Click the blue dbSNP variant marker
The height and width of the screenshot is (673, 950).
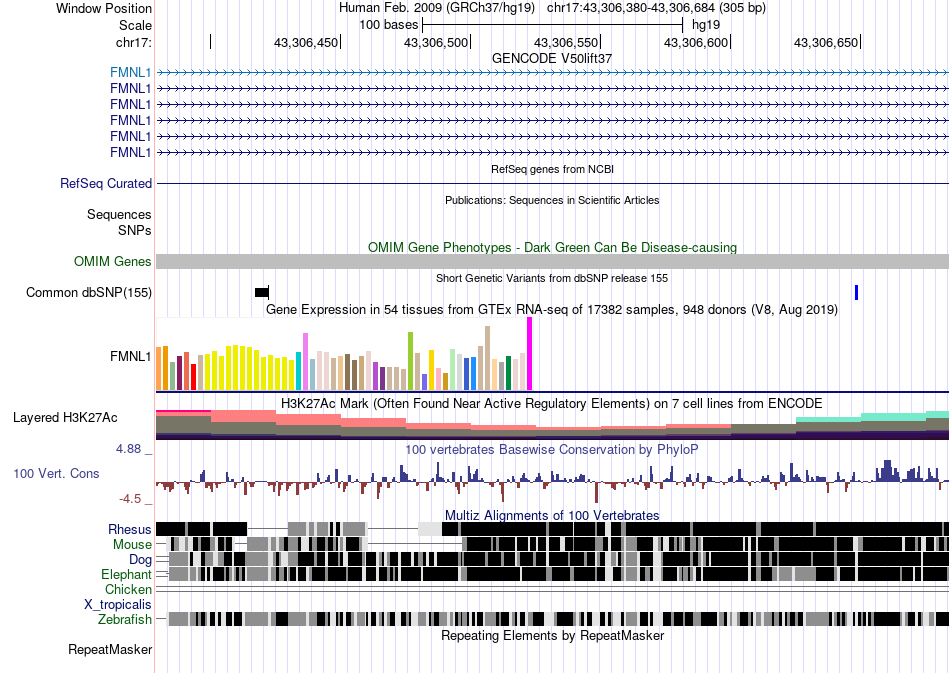point(856,293)
